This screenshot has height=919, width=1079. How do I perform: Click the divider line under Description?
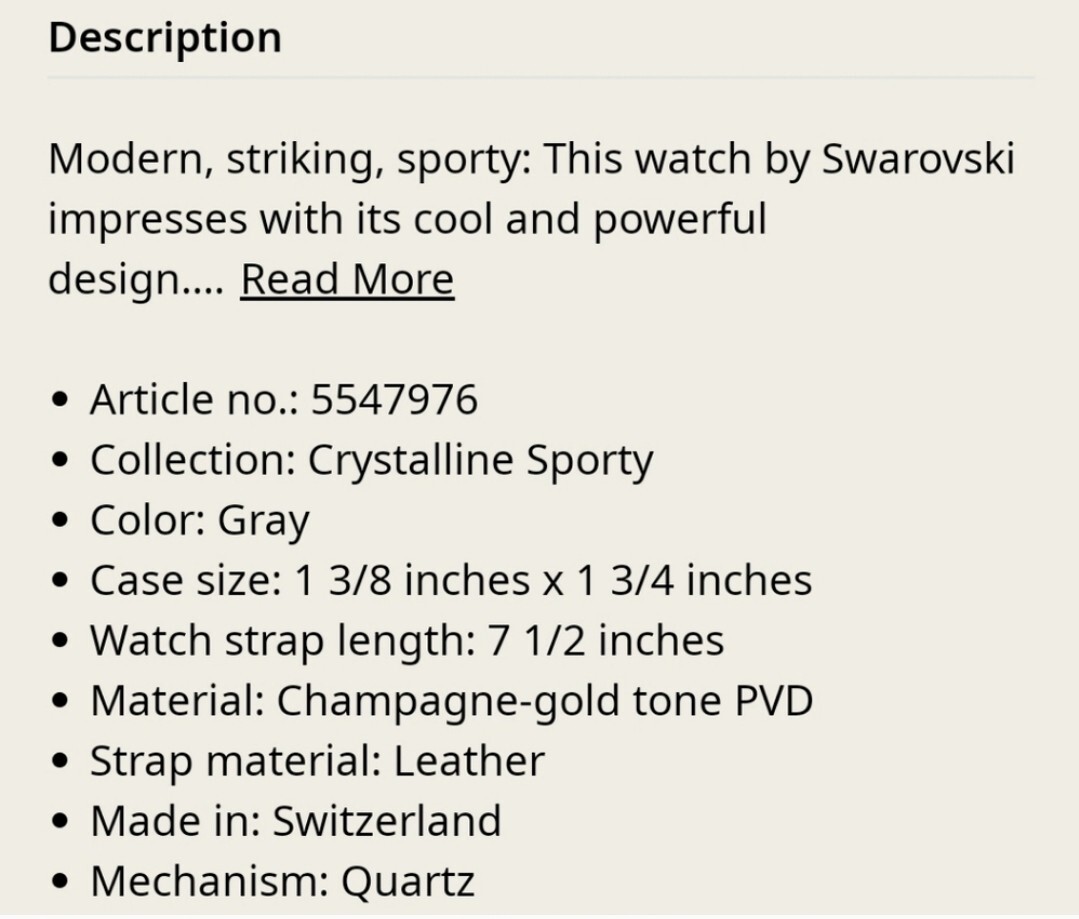pos(541,78)
